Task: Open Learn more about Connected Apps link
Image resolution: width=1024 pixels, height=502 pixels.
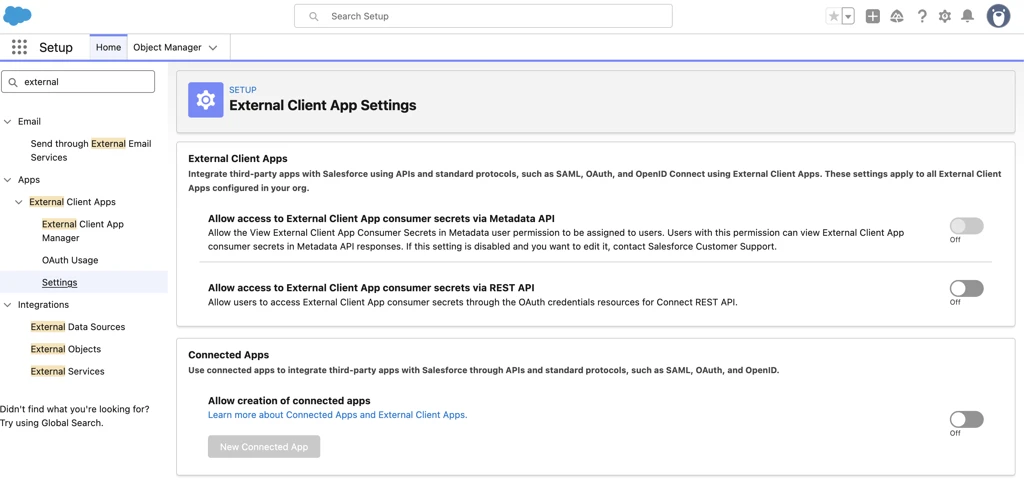Action: click(x=338, y=415)
